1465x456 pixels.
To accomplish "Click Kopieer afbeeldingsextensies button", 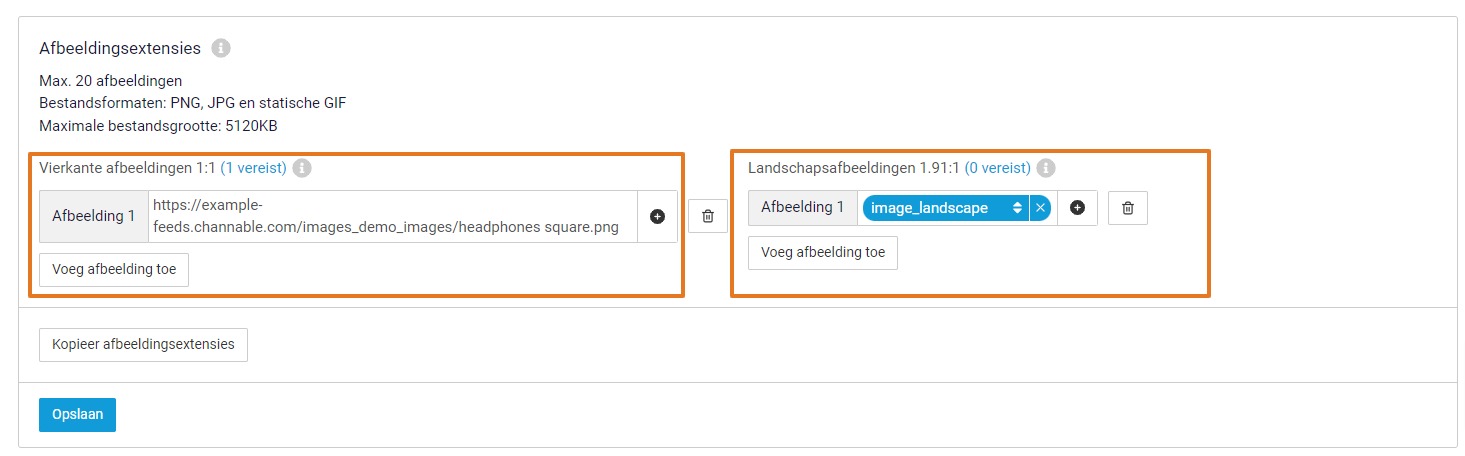I will pyautogui.click(x=143, y=344).
